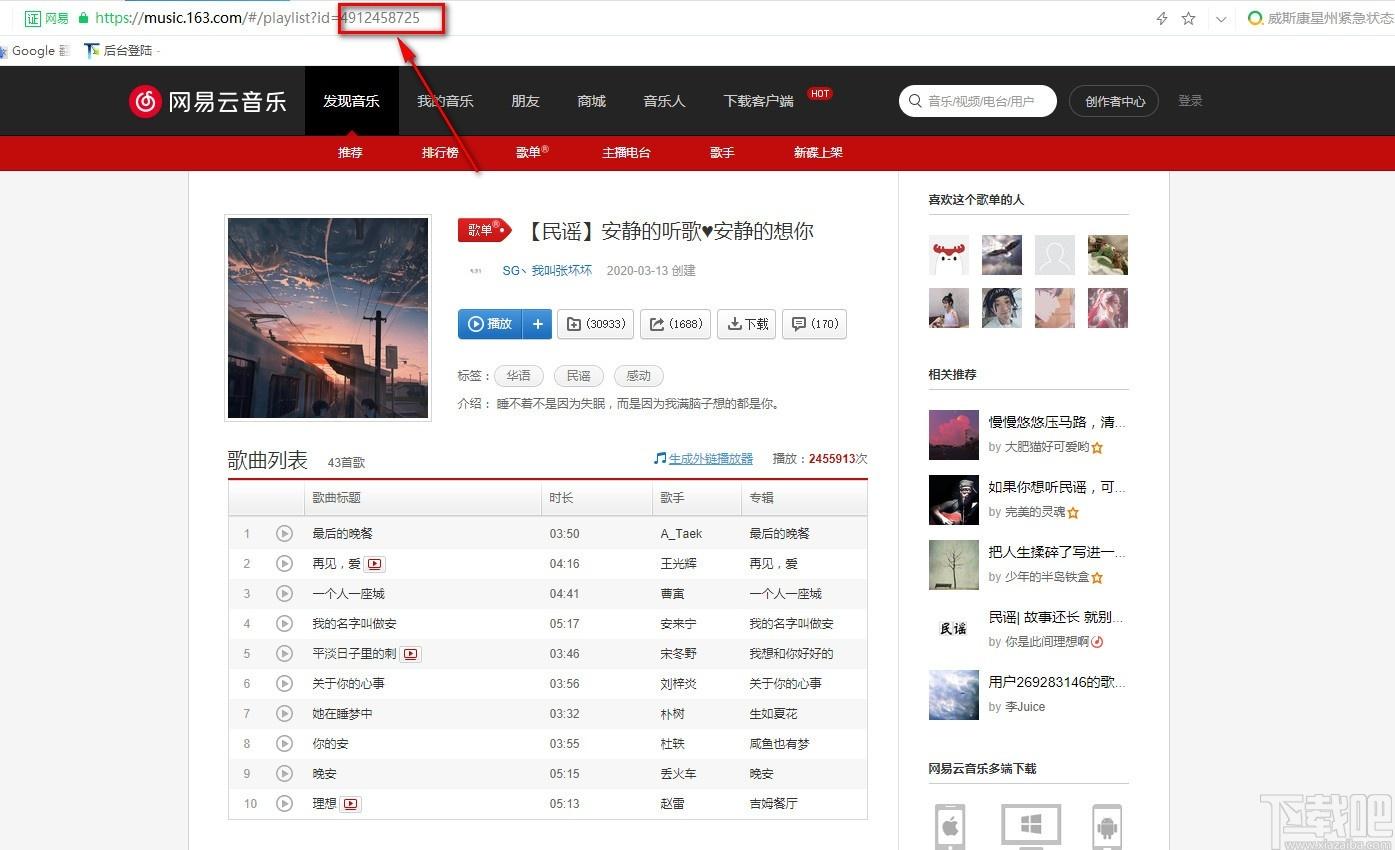Open MV icon next to 理想
Screen dimensions: 1395x850
(350, 804)
